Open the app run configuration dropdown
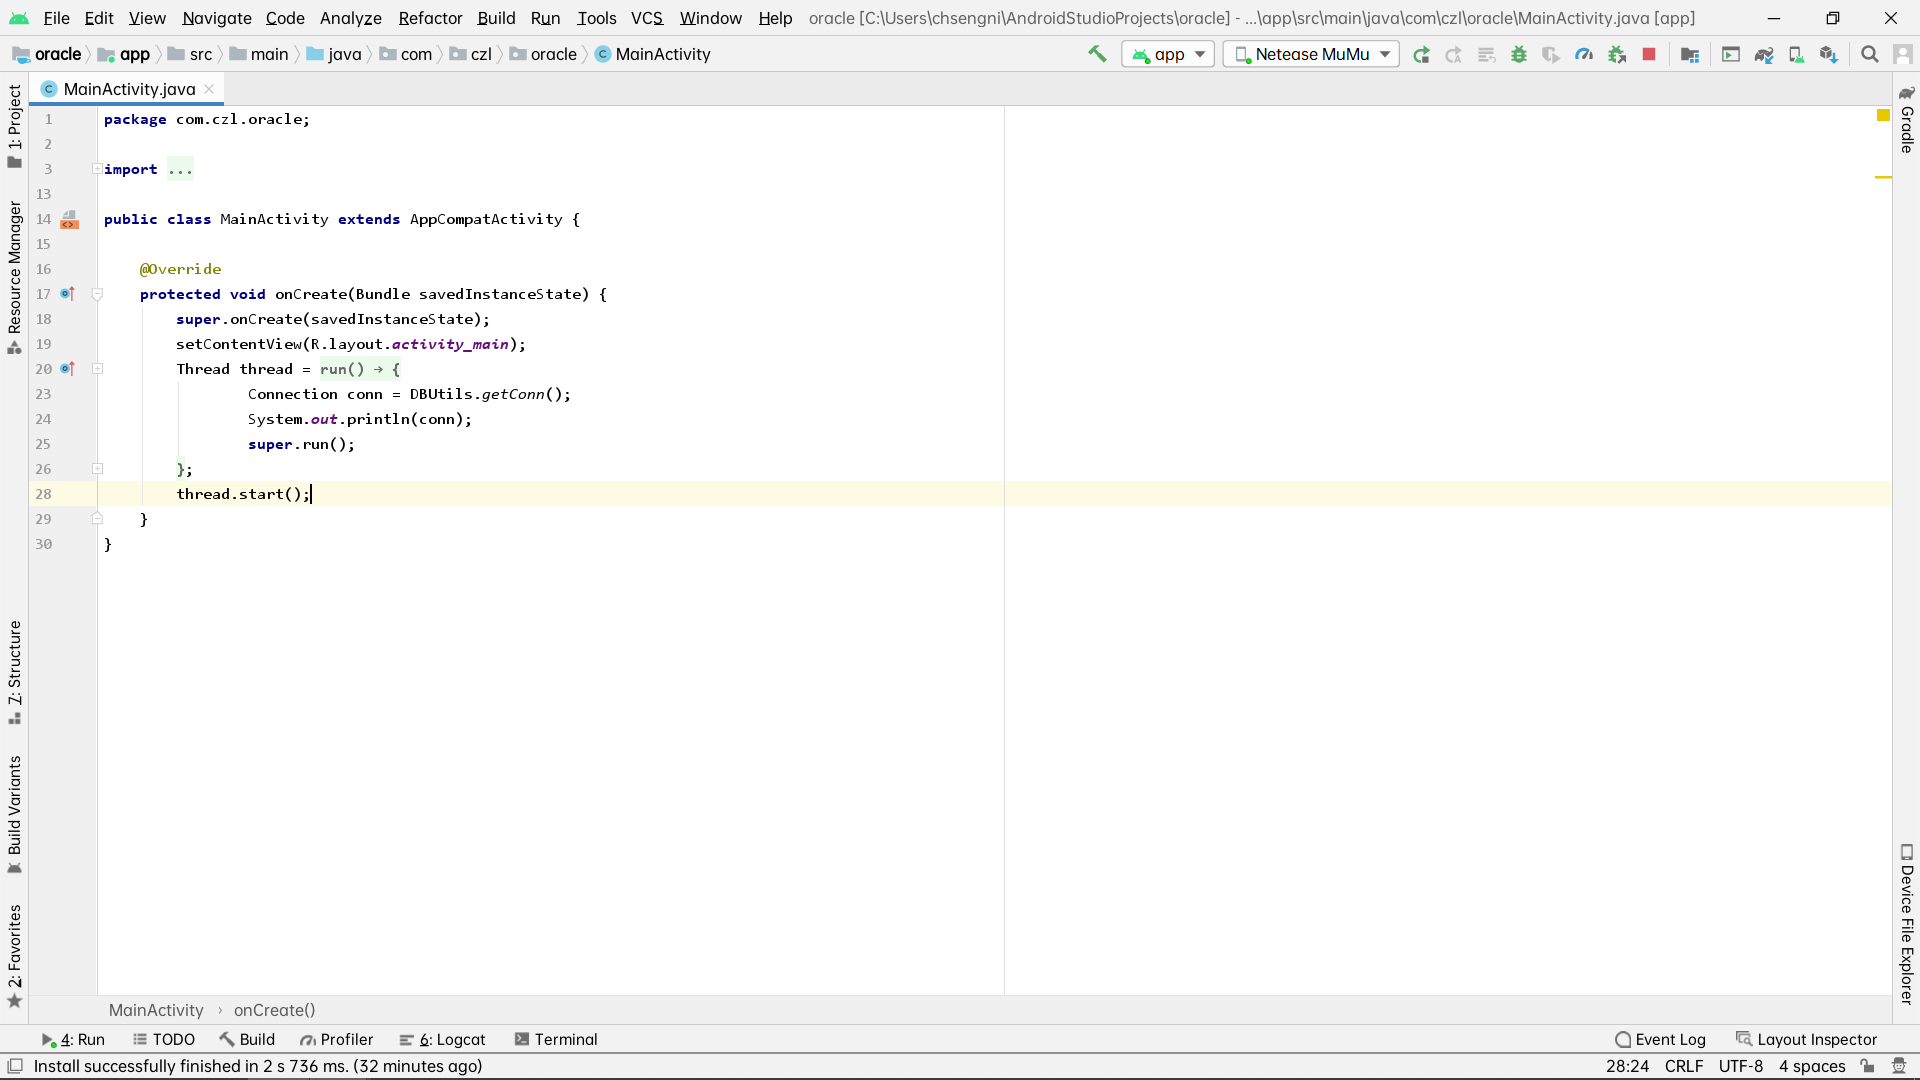This screenshot has width=1920, height=1080. [x=1168, y=54]
